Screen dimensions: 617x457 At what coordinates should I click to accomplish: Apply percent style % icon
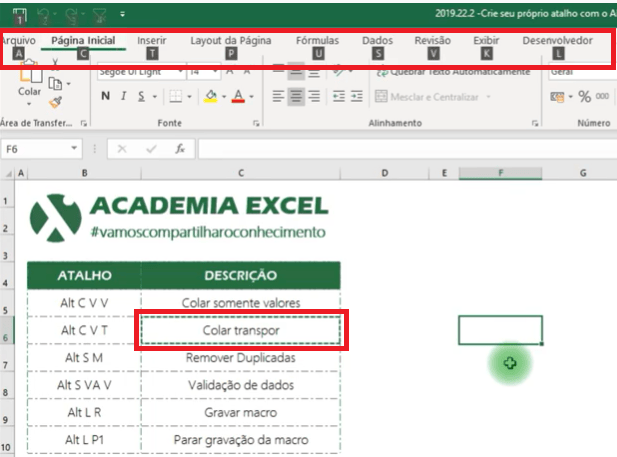[x=584, y=96]
